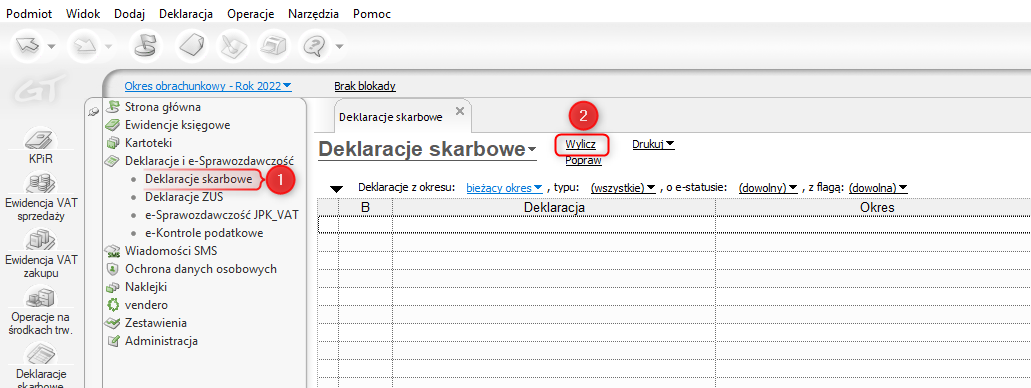Open the (dowolna) flag filter dropdown
The width and height of the screenshot is (1031, 388).
878,188
